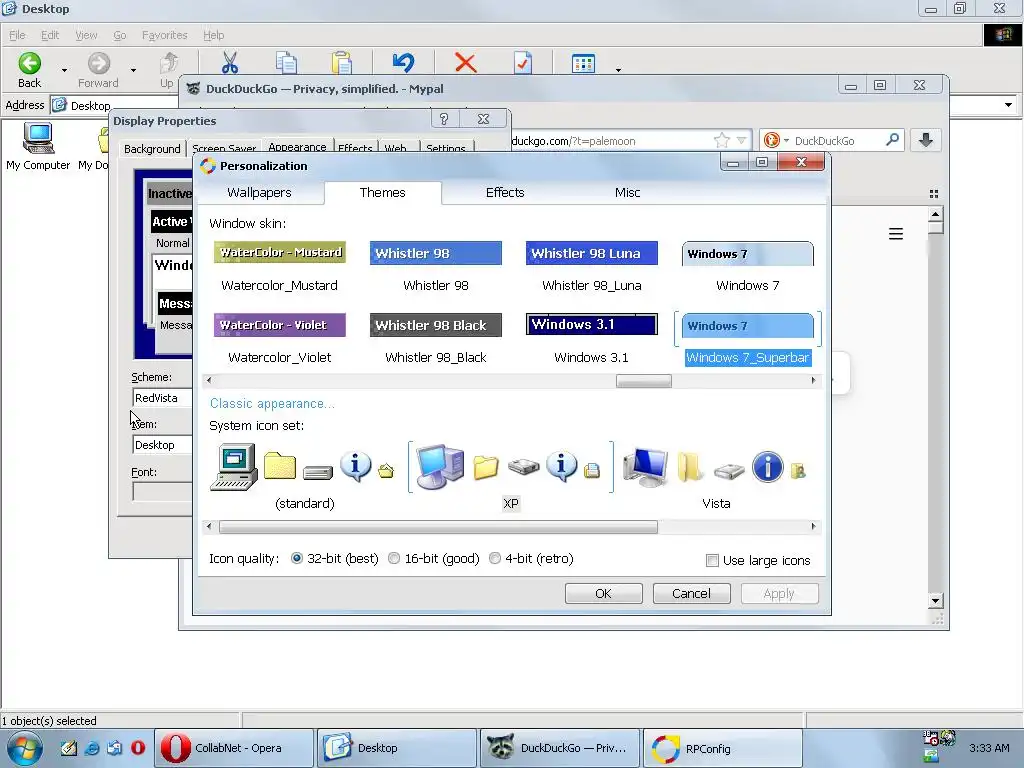The image size is (1024, 768).
Task: Switch to the Wallpapers tab
Action: click(259, 193)
